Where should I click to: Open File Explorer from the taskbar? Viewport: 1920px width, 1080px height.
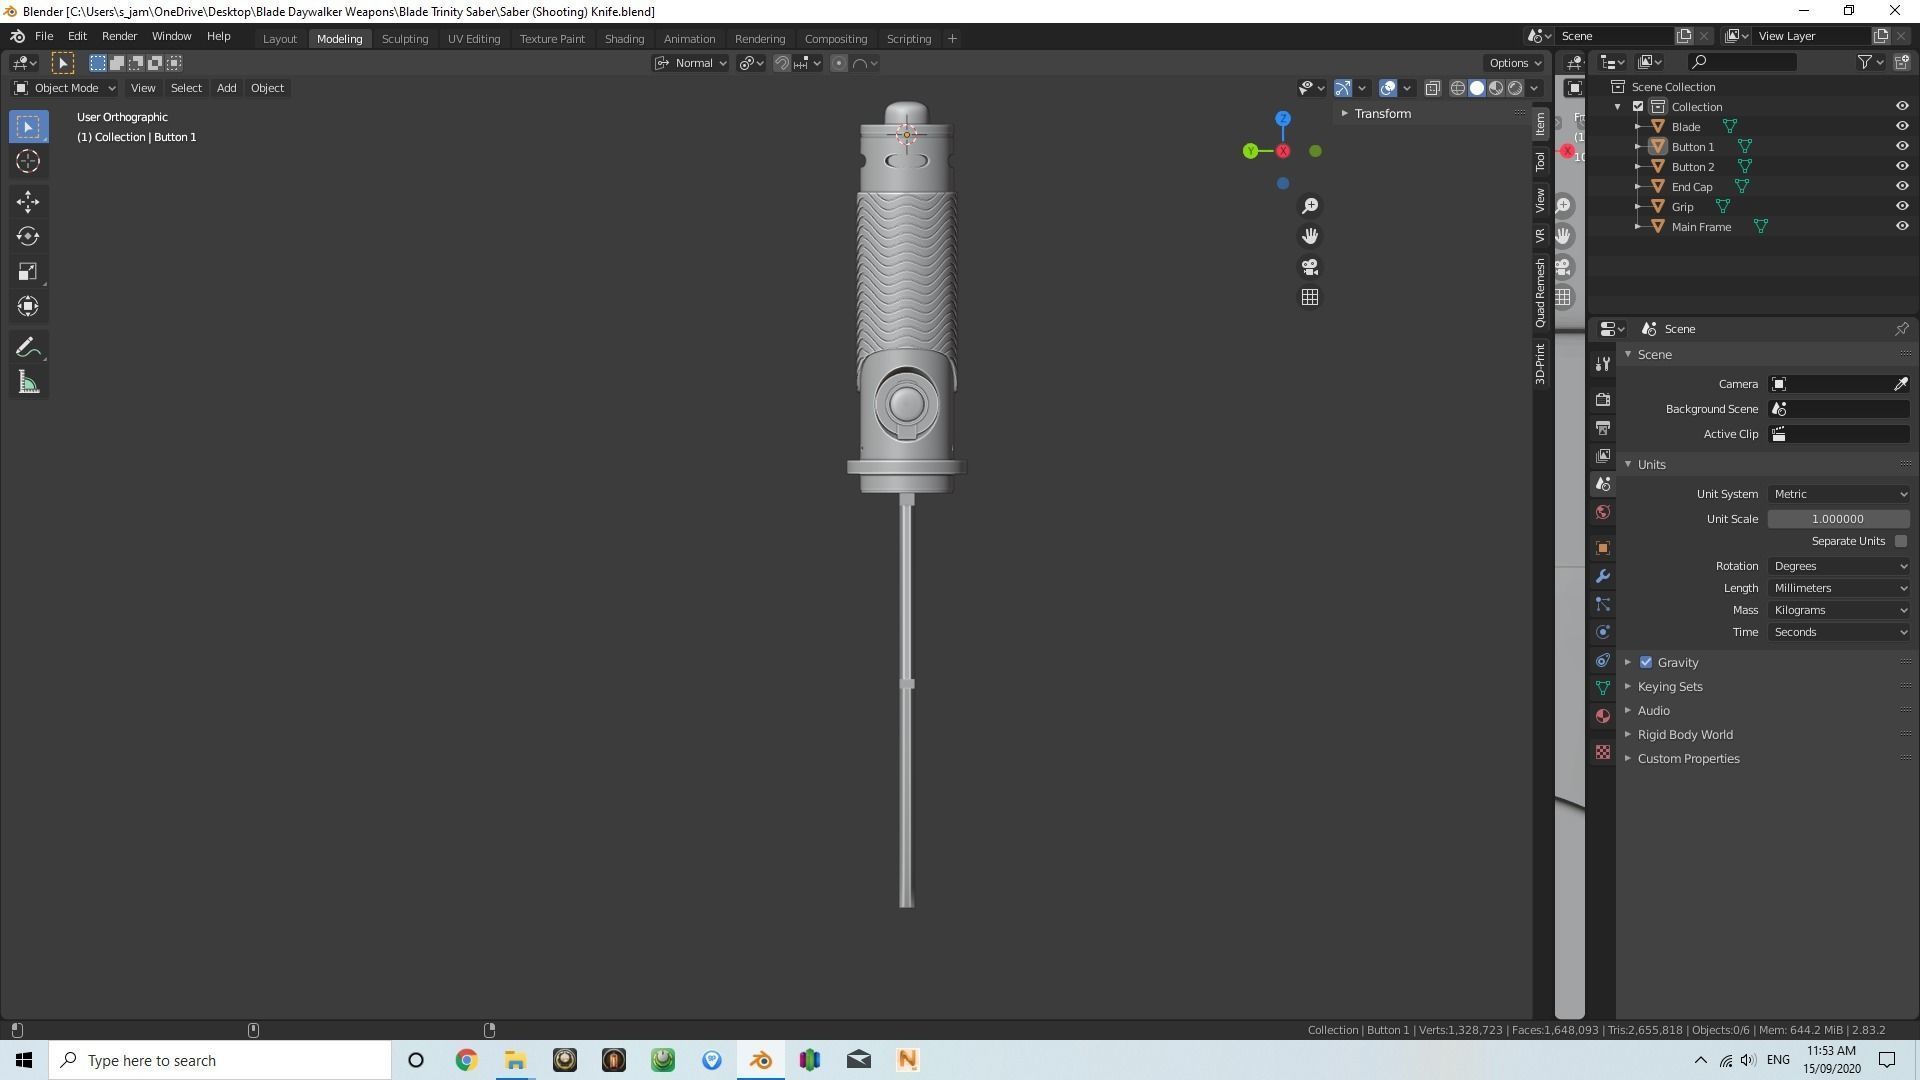click(515, 1060)
